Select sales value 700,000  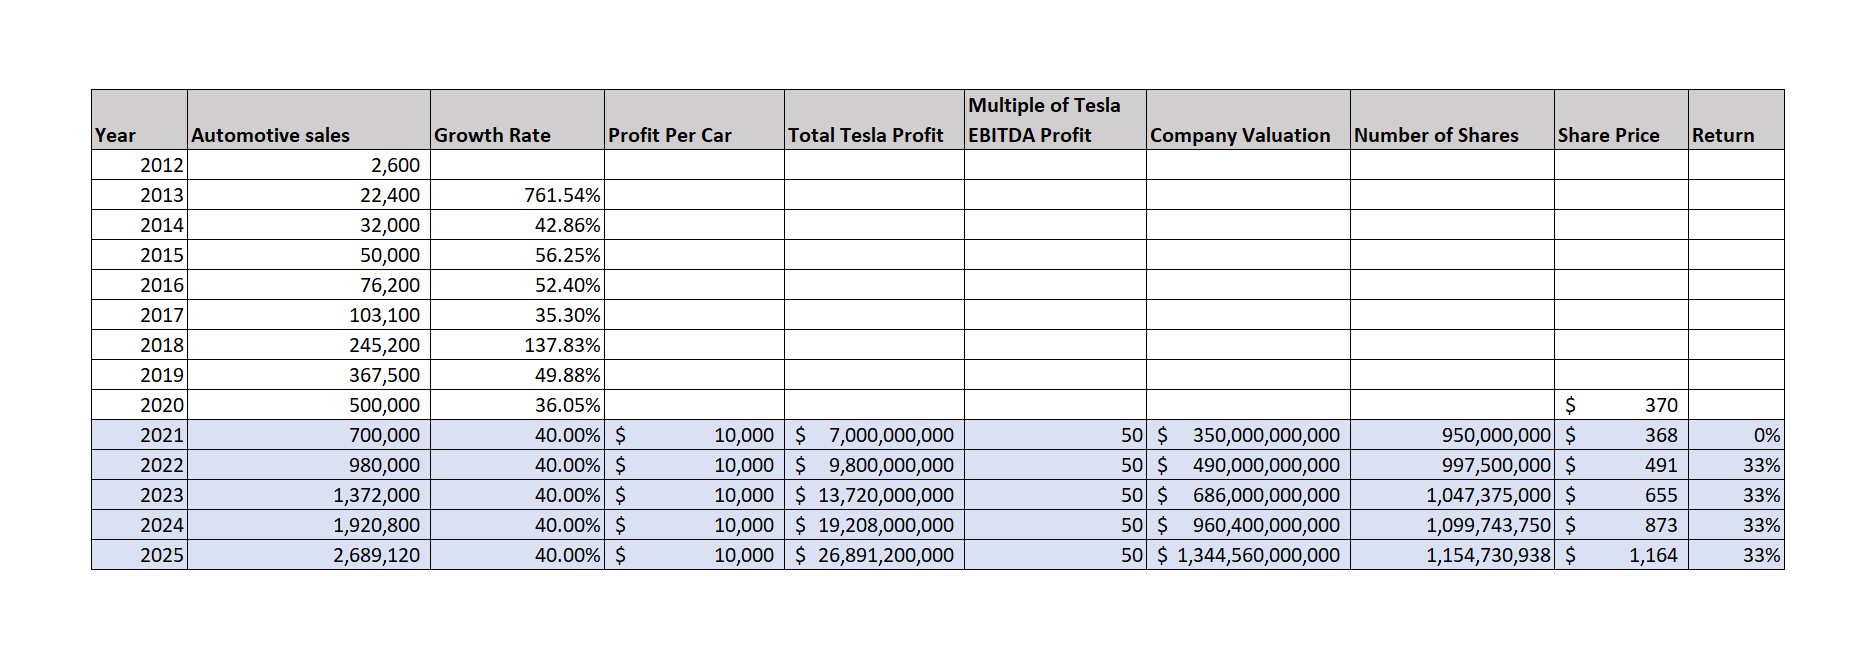tap(309, 435)
